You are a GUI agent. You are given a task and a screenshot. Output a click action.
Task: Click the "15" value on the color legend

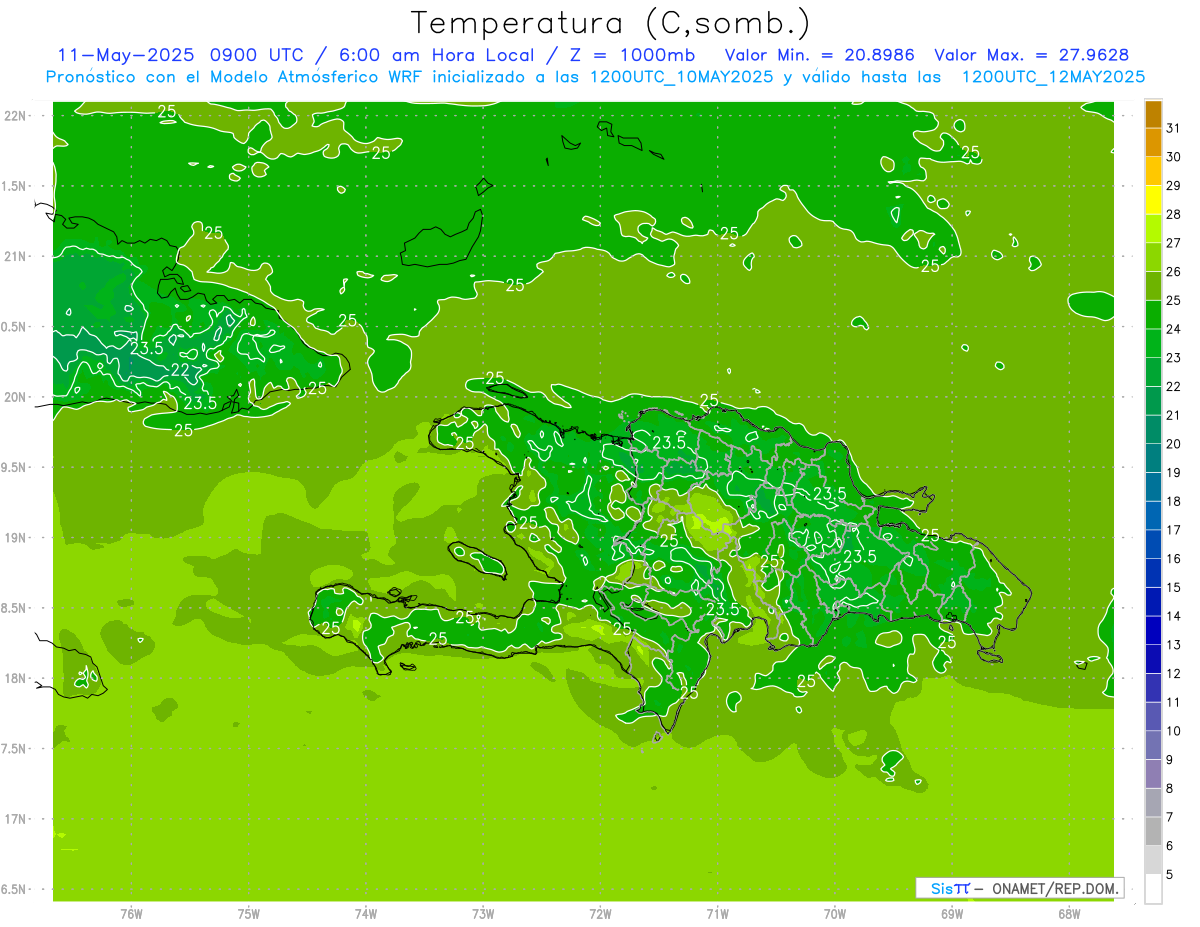point(1173,587)
